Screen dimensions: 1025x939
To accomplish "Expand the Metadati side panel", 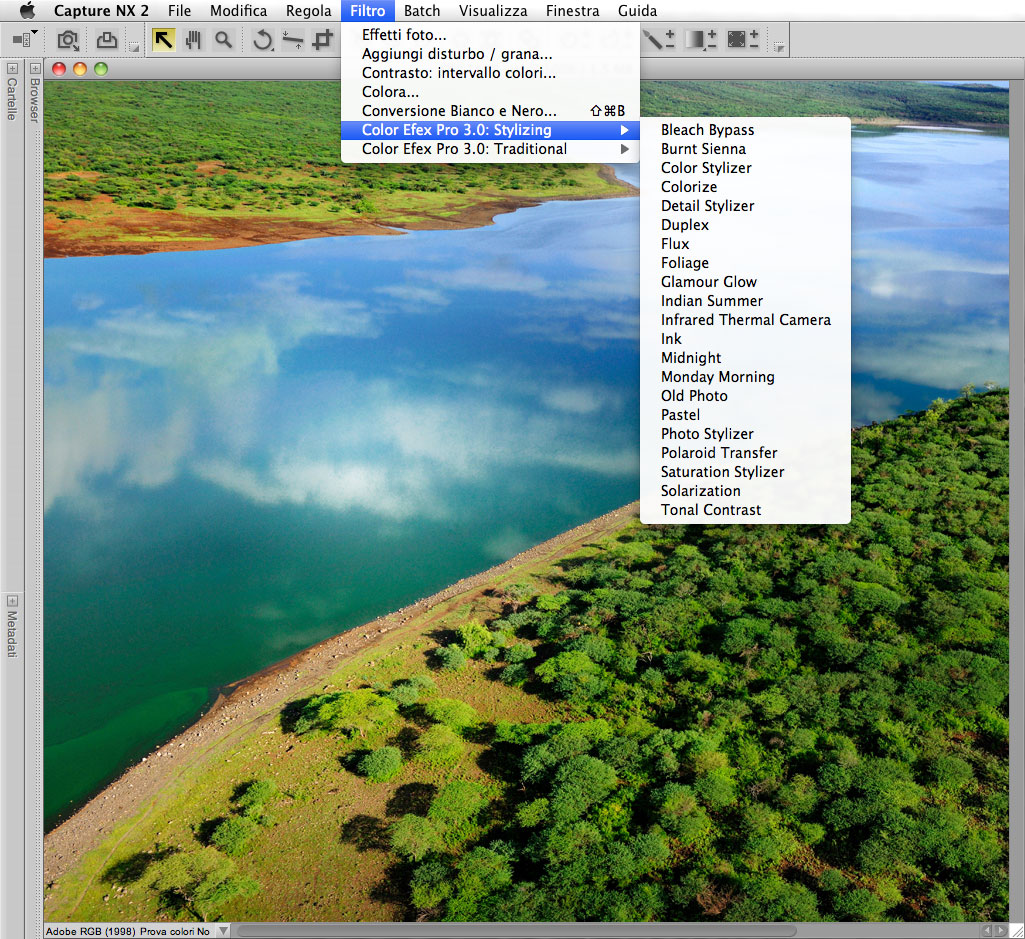I will [x=12, y=600].
